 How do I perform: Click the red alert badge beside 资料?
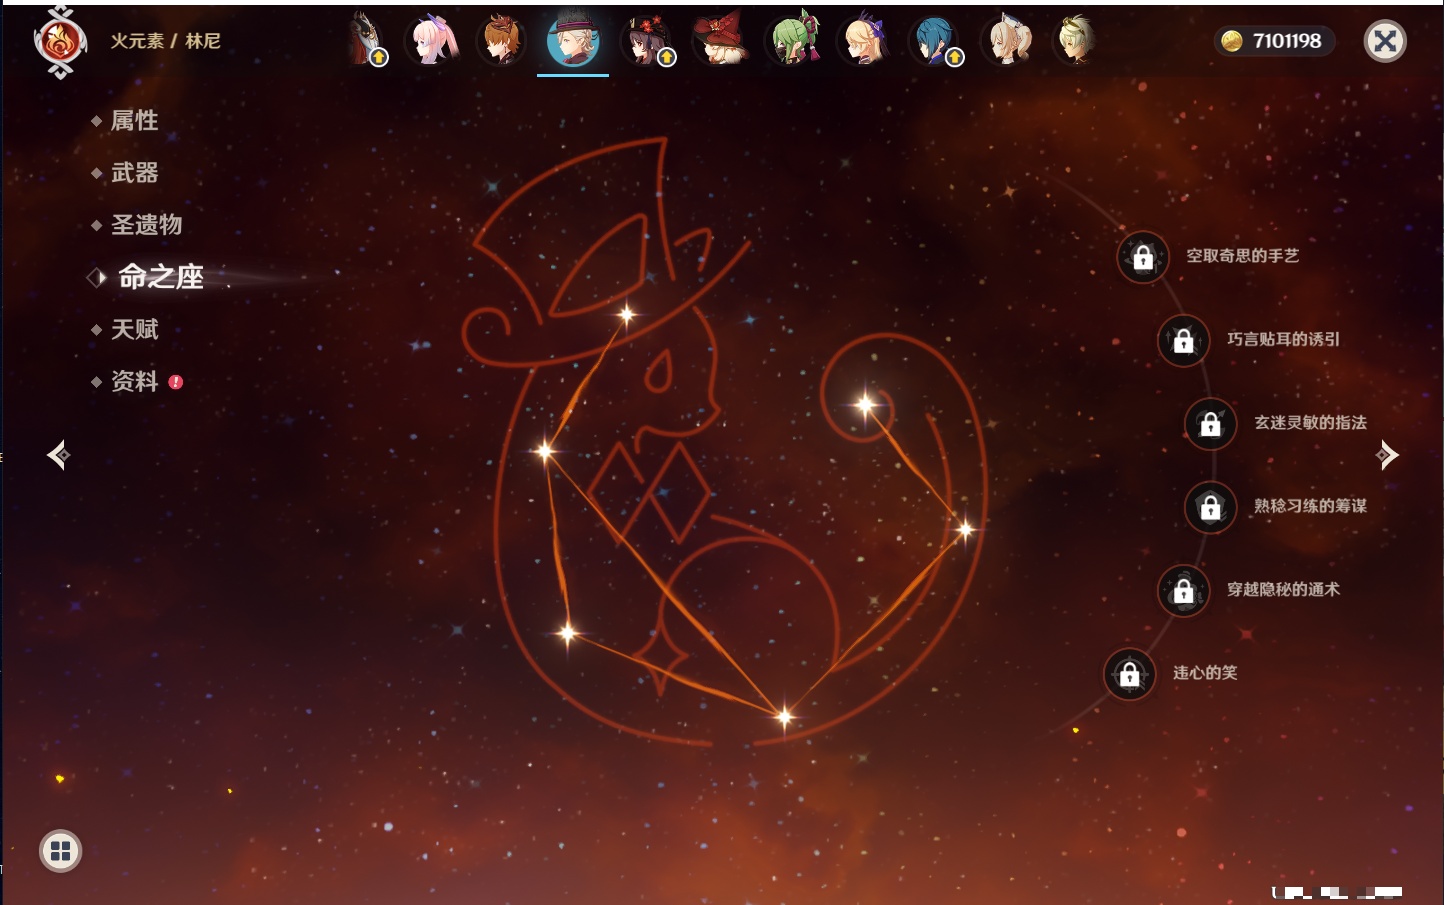[x=176, y=382]
